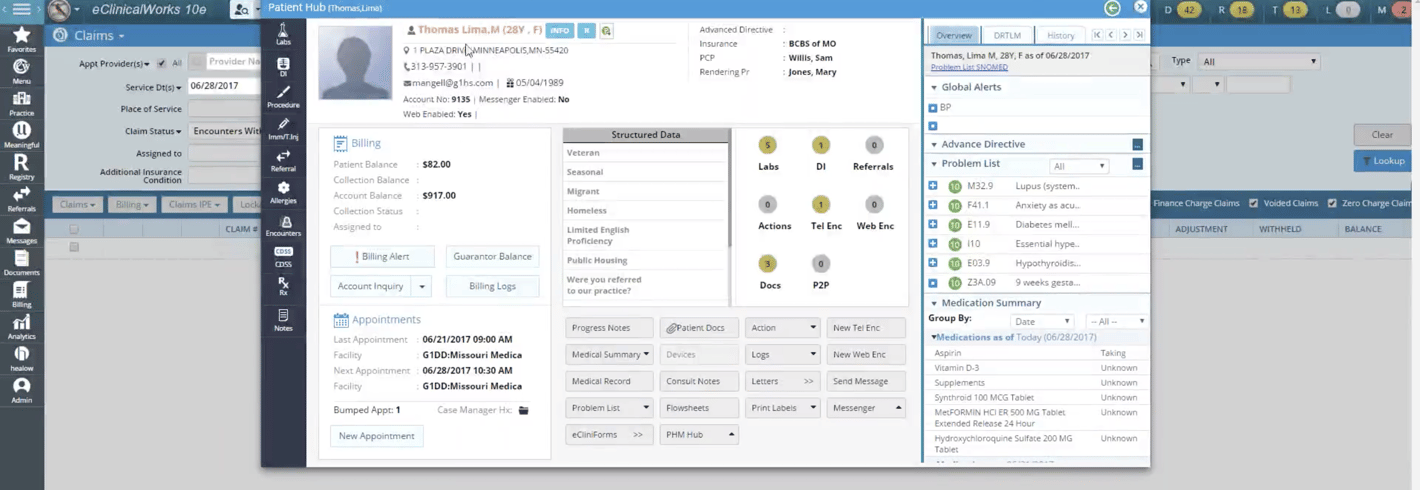Screen dimensions: 1420x490
Task: Open Analytics in the left navigation
Action: coord(21,327)
